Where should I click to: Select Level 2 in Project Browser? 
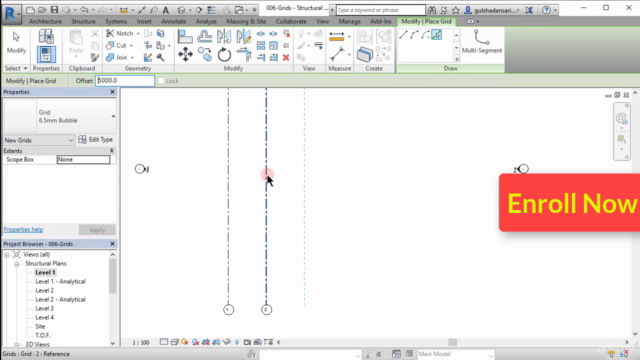[x=44, y=291]
